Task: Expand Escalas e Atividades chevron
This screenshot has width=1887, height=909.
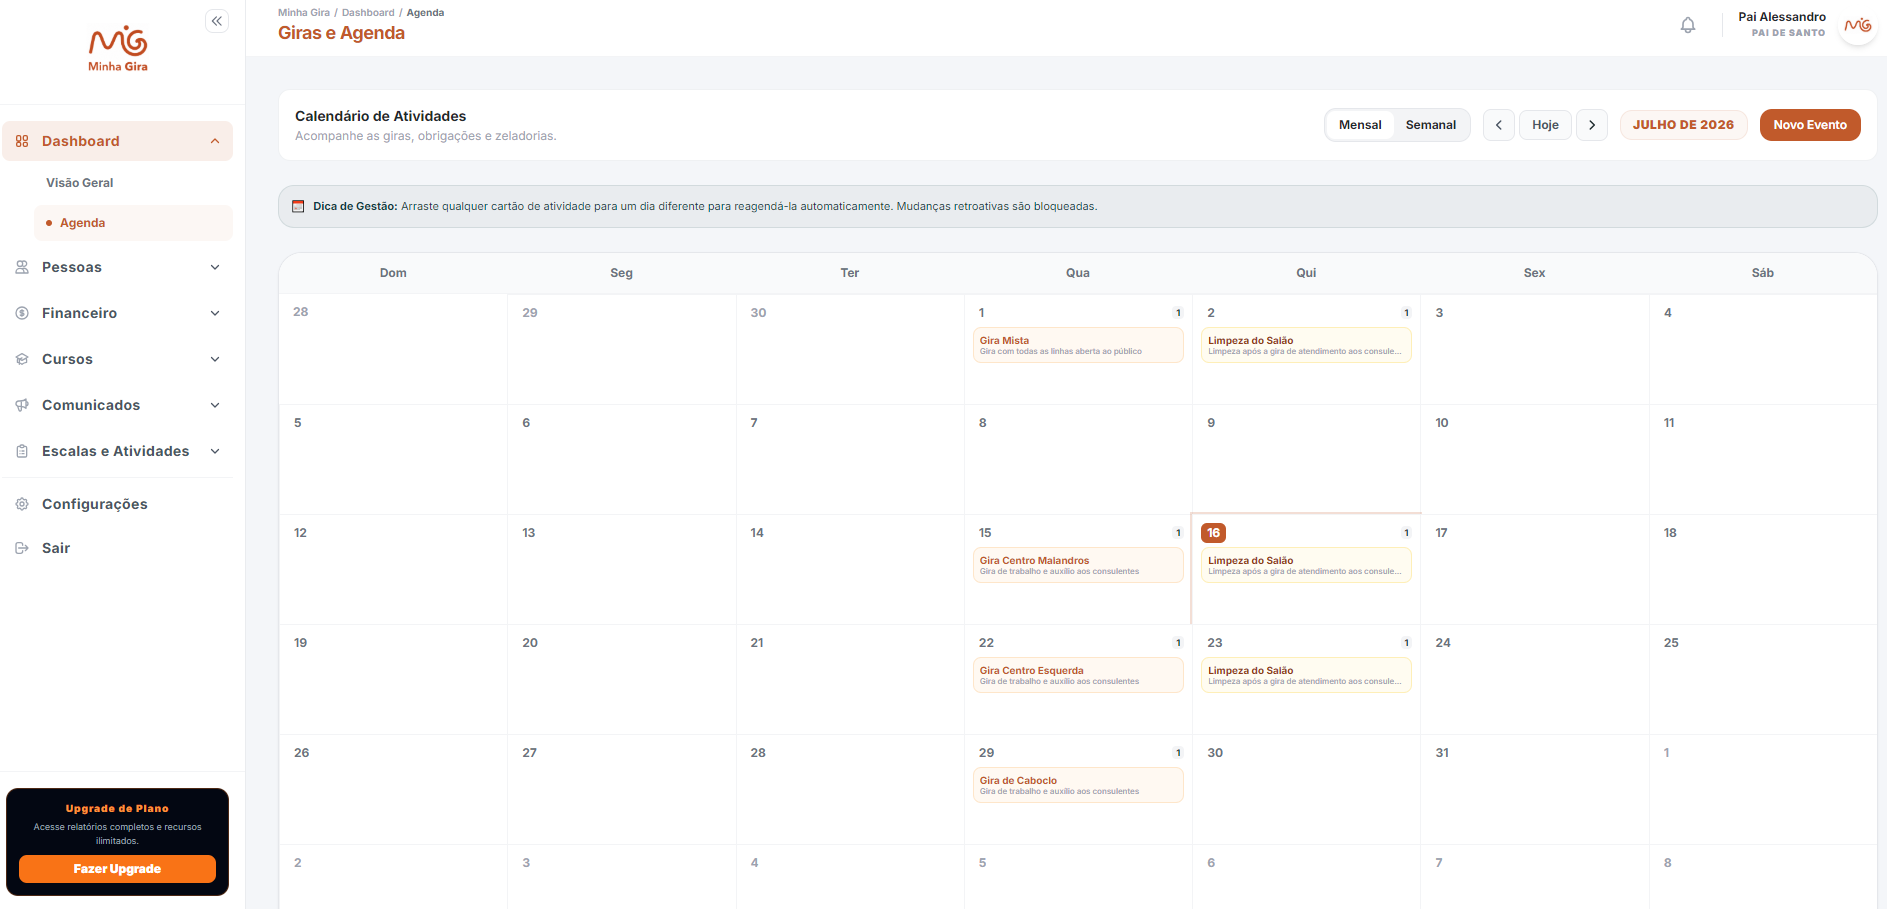Action: tap(215, 451)
